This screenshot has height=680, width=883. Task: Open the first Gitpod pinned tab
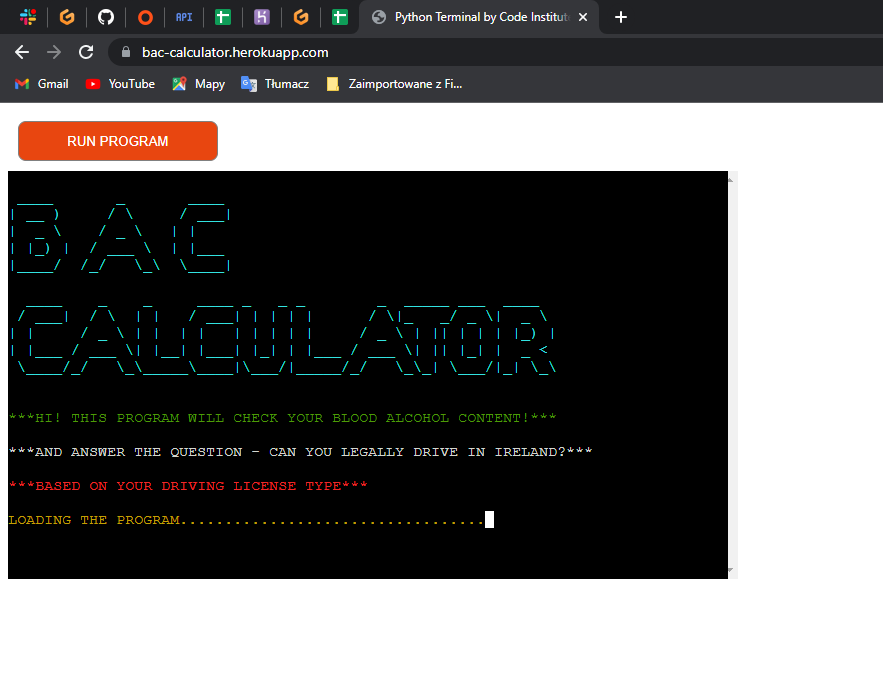point(67,17)
